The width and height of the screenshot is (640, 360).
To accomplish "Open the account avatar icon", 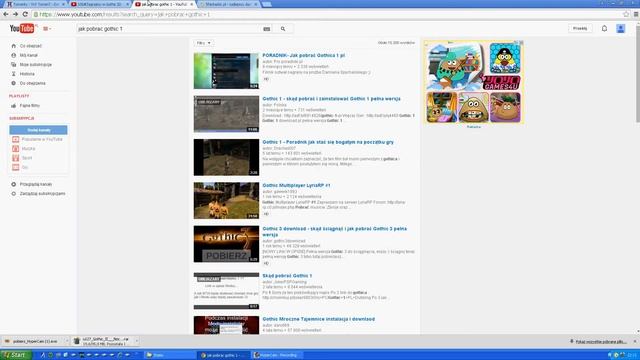I will coord(620,29).
